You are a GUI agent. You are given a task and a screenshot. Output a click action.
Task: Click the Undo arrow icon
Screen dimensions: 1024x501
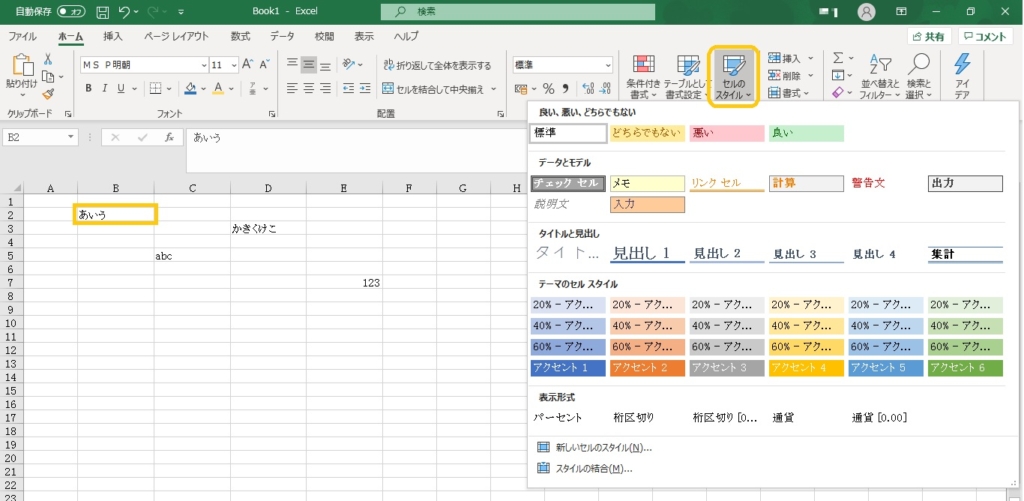click(125, 12)
